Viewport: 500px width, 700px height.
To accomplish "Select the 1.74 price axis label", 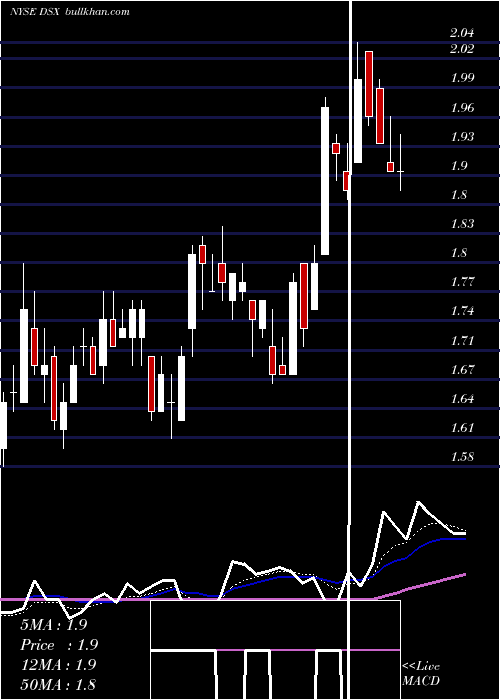I will click(462, 311).
